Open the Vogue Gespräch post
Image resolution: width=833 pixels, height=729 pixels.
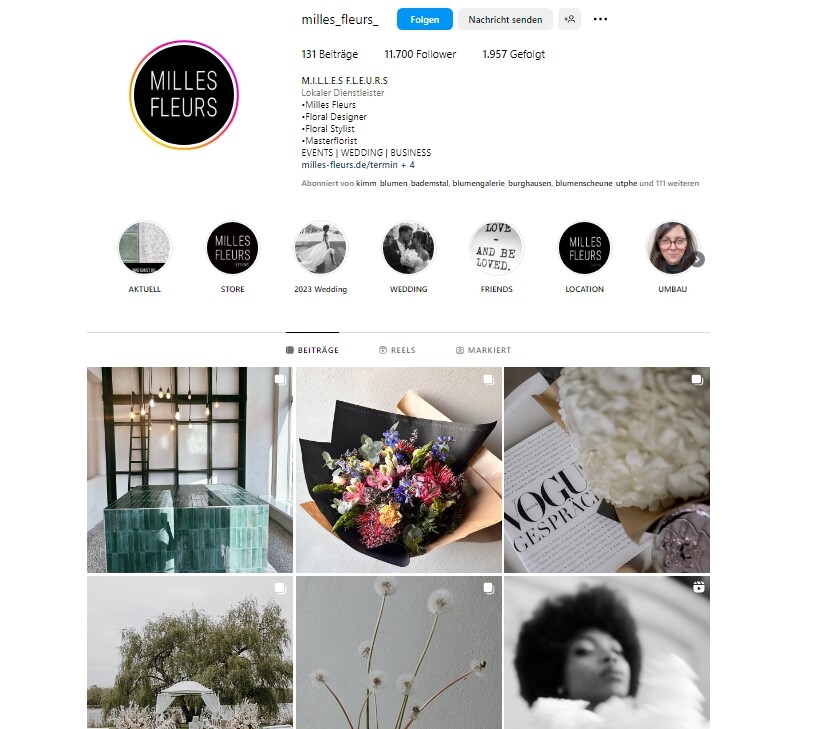607,470
